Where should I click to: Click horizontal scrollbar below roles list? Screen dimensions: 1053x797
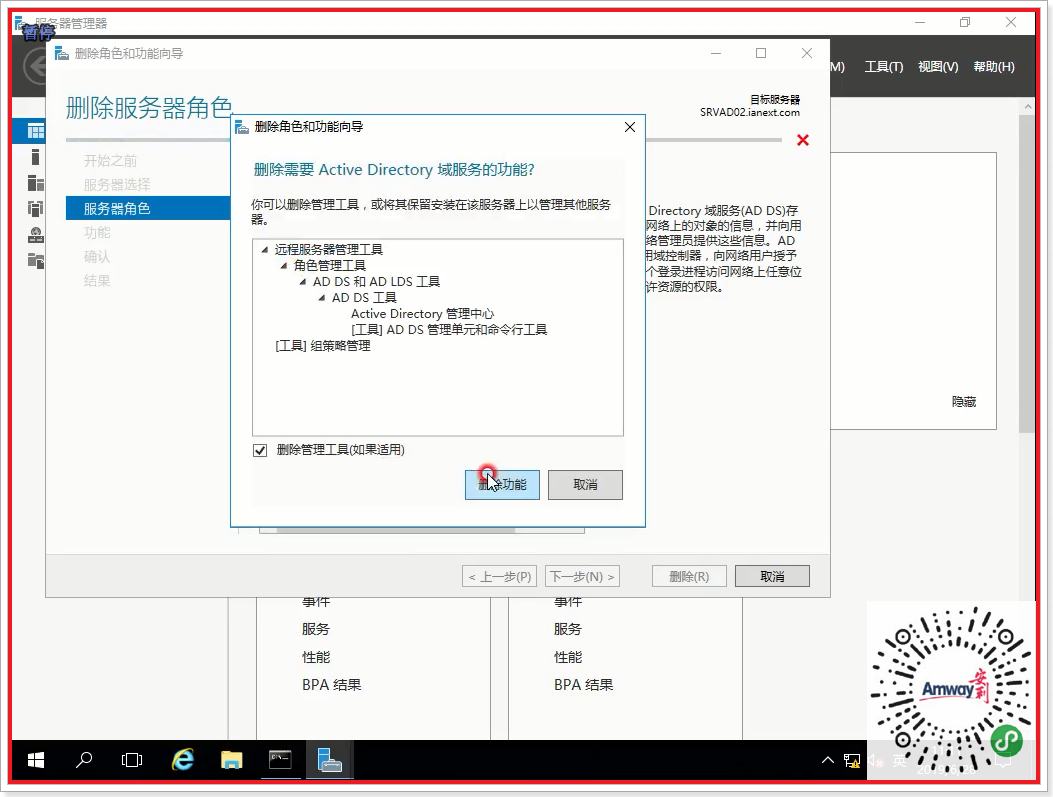(x=396, y=530)
